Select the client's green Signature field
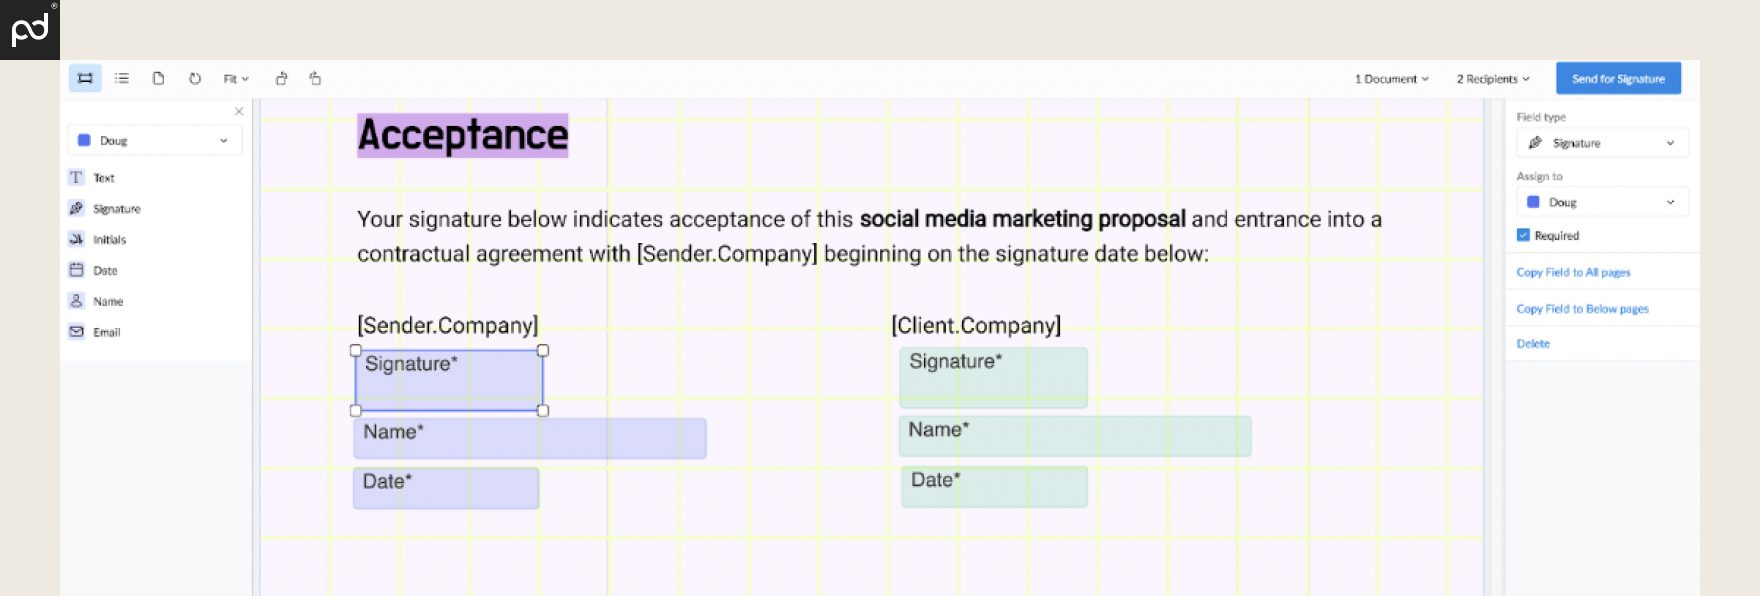Screen dimensions: 1760x596 993,378
